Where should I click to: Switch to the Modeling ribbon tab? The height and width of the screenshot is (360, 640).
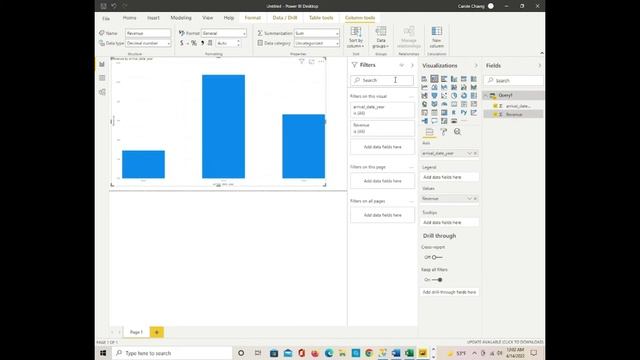click(181, 18)
